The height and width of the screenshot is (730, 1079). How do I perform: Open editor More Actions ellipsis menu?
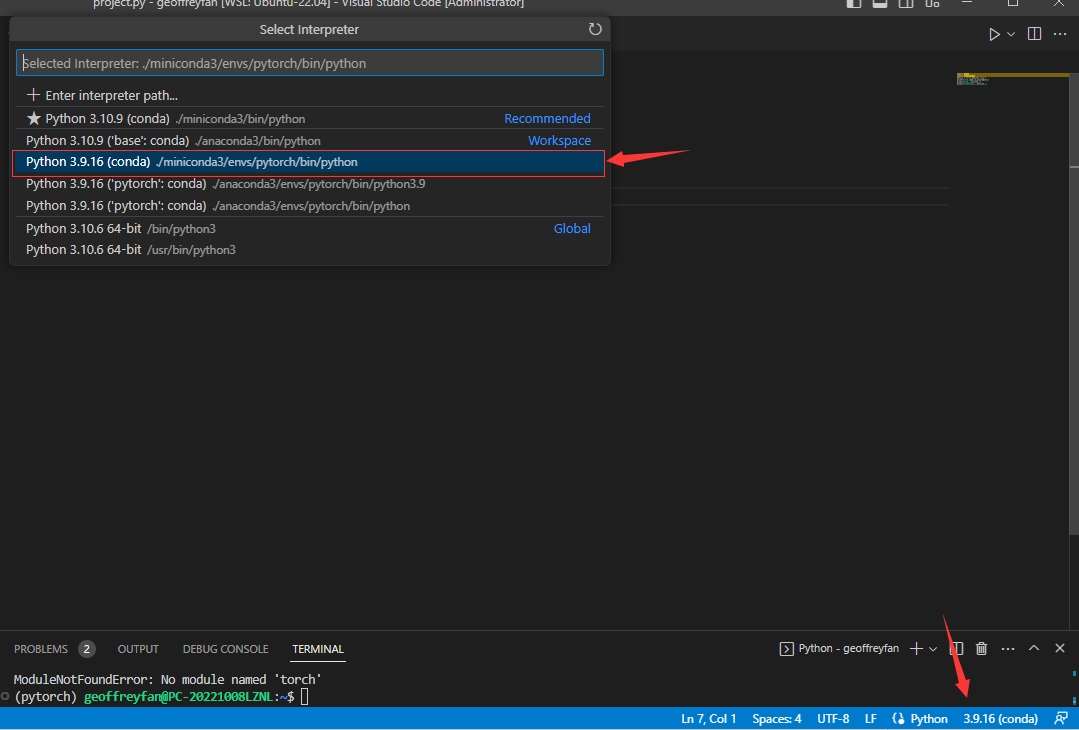pyautogui.click(x=1061, y=34)
